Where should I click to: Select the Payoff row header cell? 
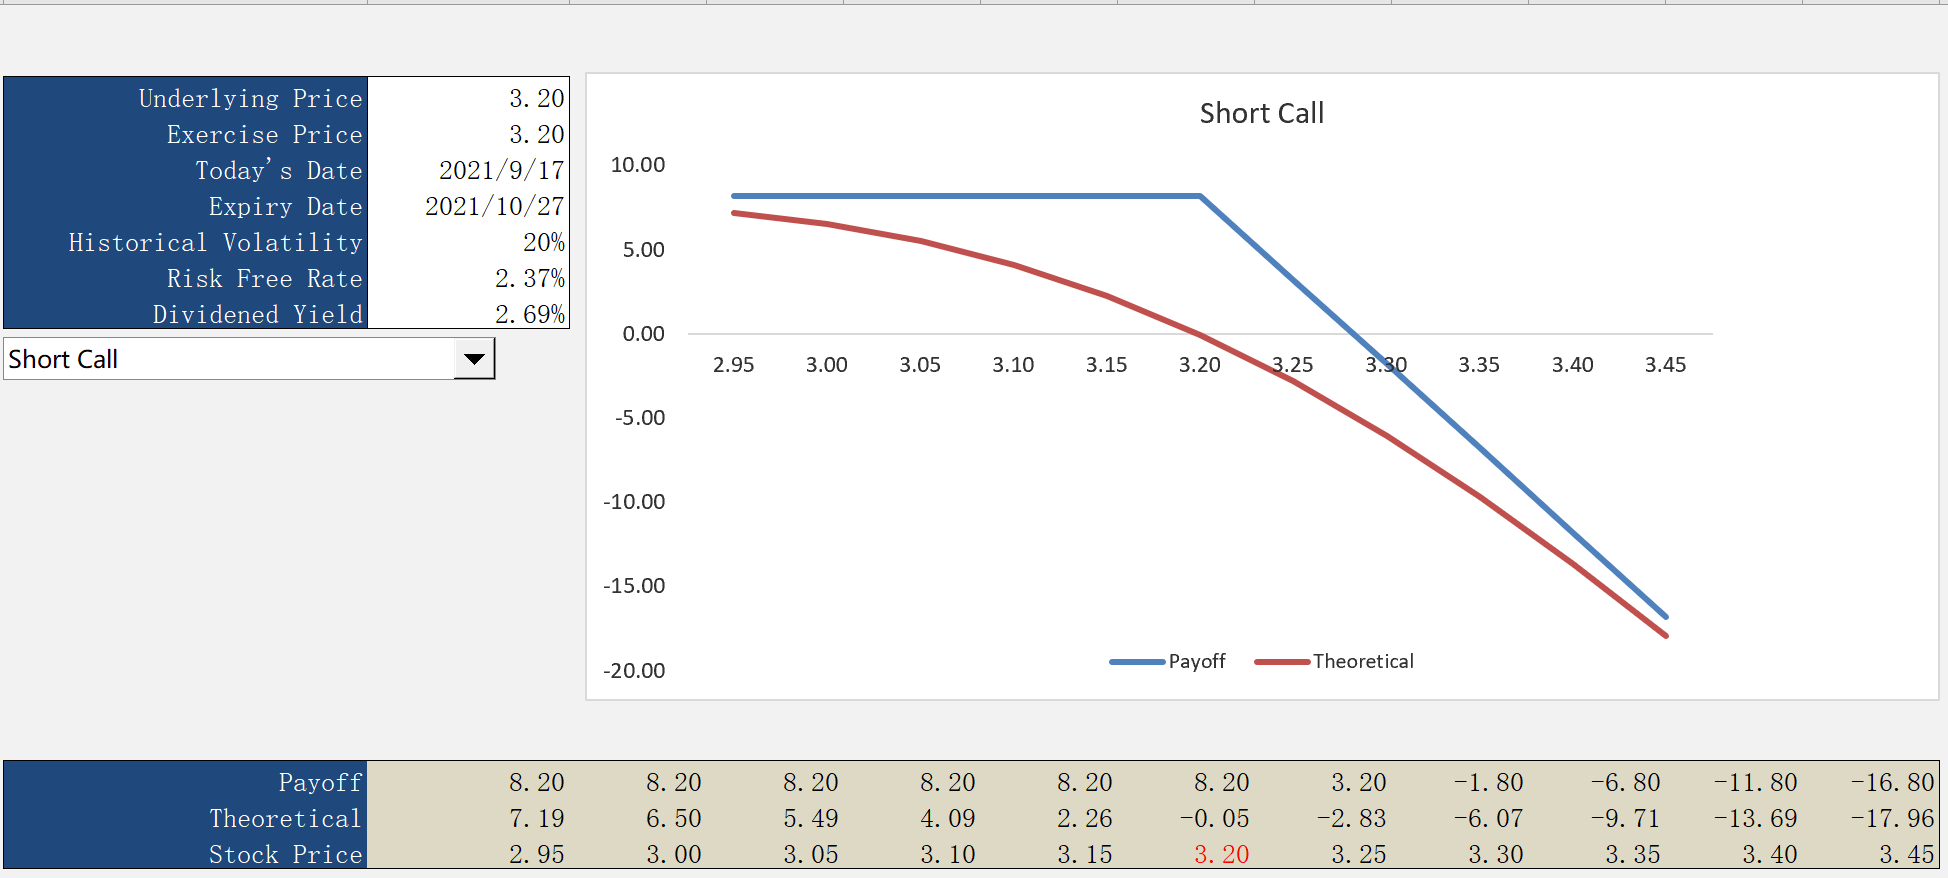tap(186, 782)
